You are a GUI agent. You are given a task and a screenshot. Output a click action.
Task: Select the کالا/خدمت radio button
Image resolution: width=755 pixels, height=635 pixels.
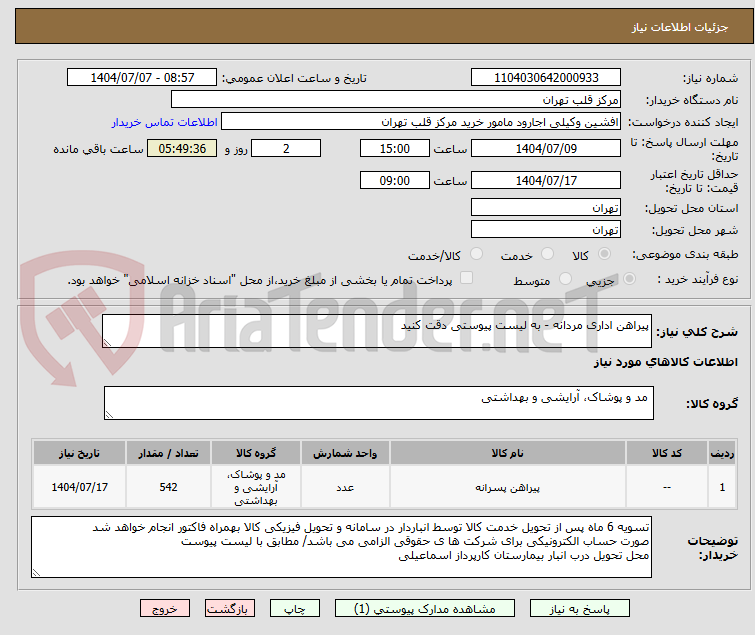pyautogui.click(x=476, y=254)
